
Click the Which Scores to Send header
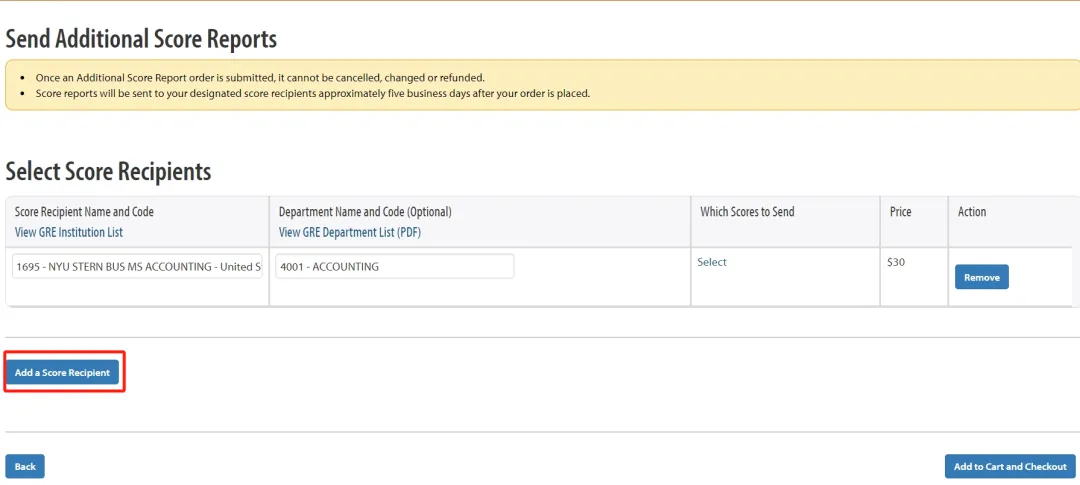[x=747, y=212]
